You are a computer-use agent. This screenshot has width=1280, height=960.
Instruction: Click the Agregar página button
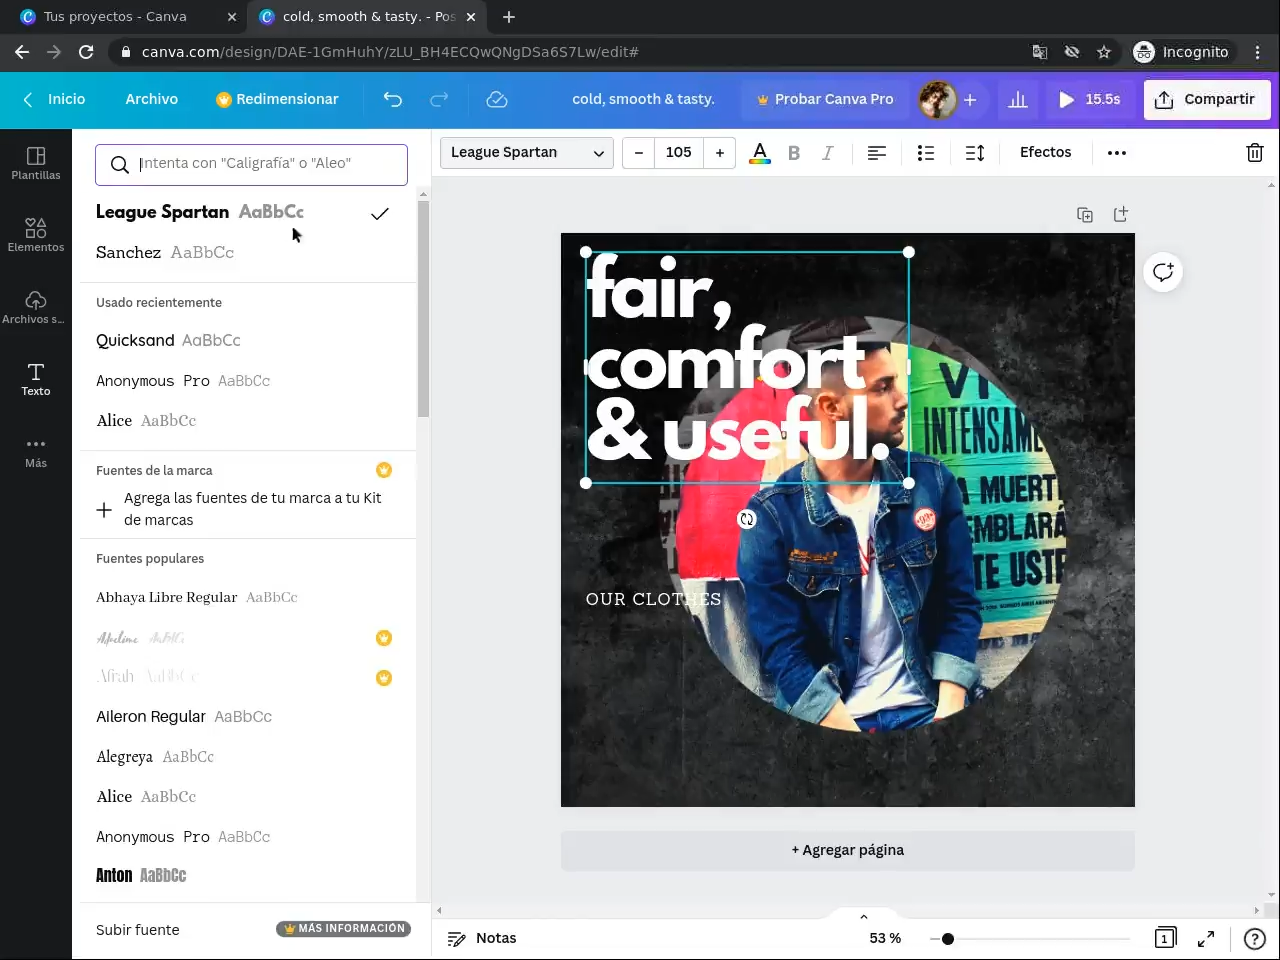point(848,850)
